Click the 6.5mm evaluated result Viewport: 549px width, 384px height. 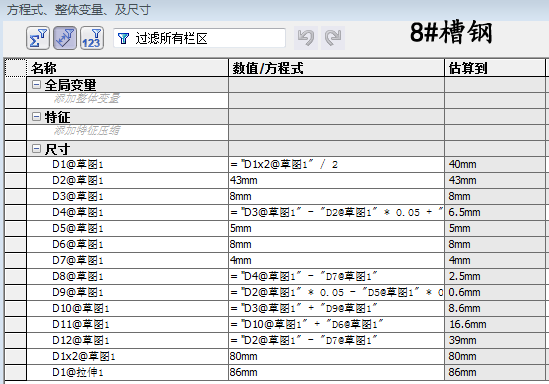point(465,212)
